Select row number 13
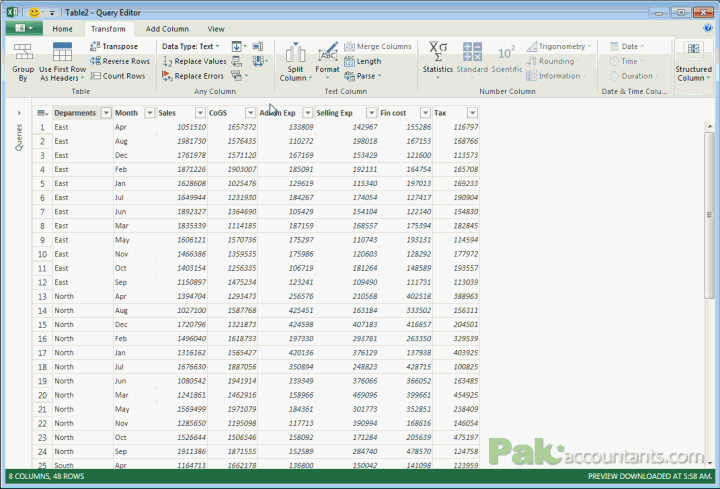 point(42,297)
